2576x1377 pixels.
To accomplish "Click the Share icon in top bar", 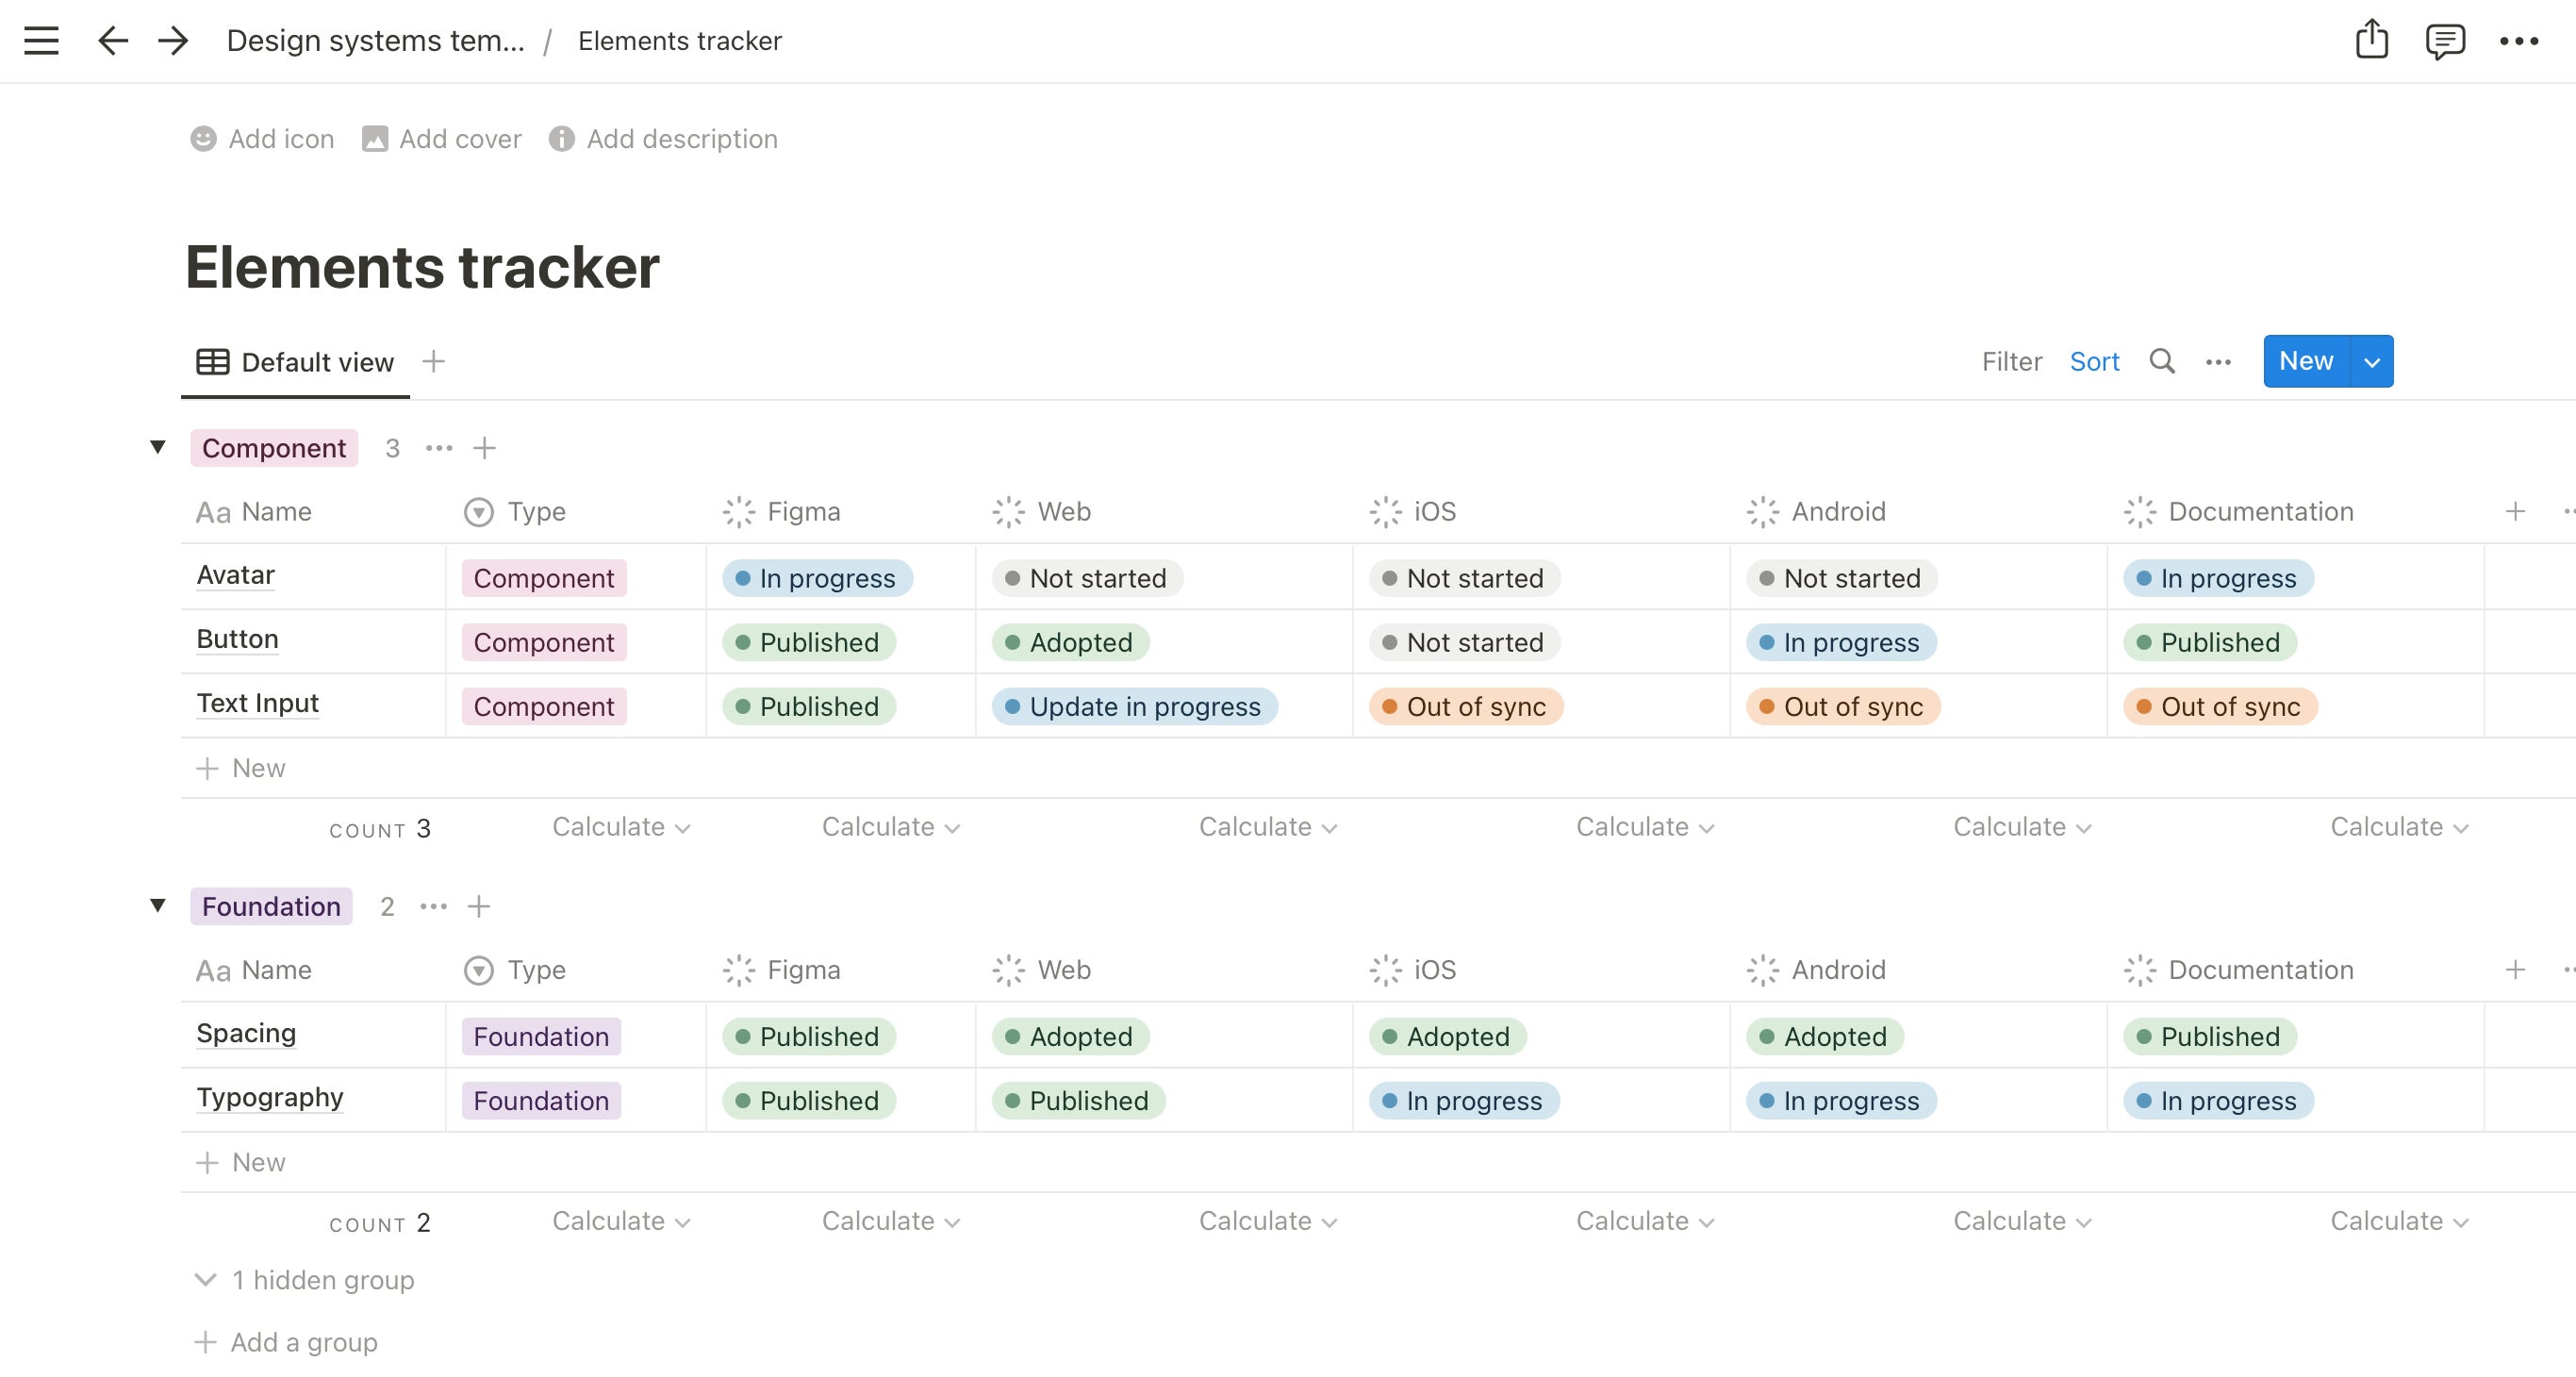I will click(2371, 40).
